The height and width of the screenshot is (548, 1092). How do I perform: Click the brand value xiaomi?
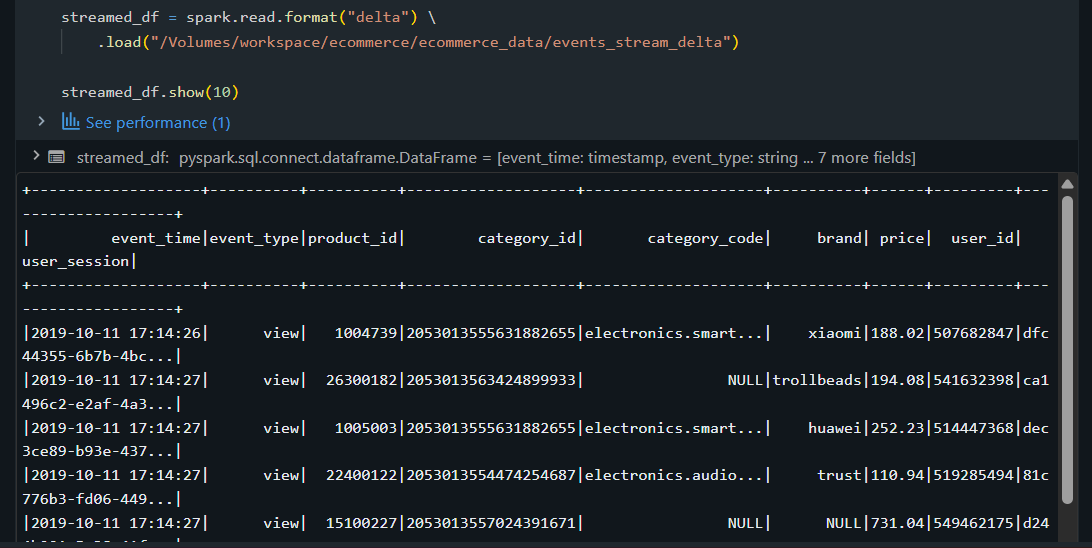(835, 334)
